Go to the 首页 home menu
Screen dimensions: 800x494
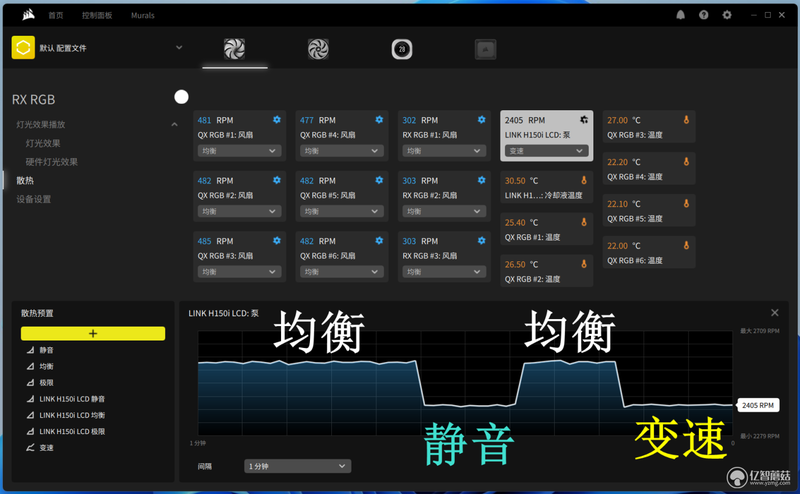[x=56, y=15]
